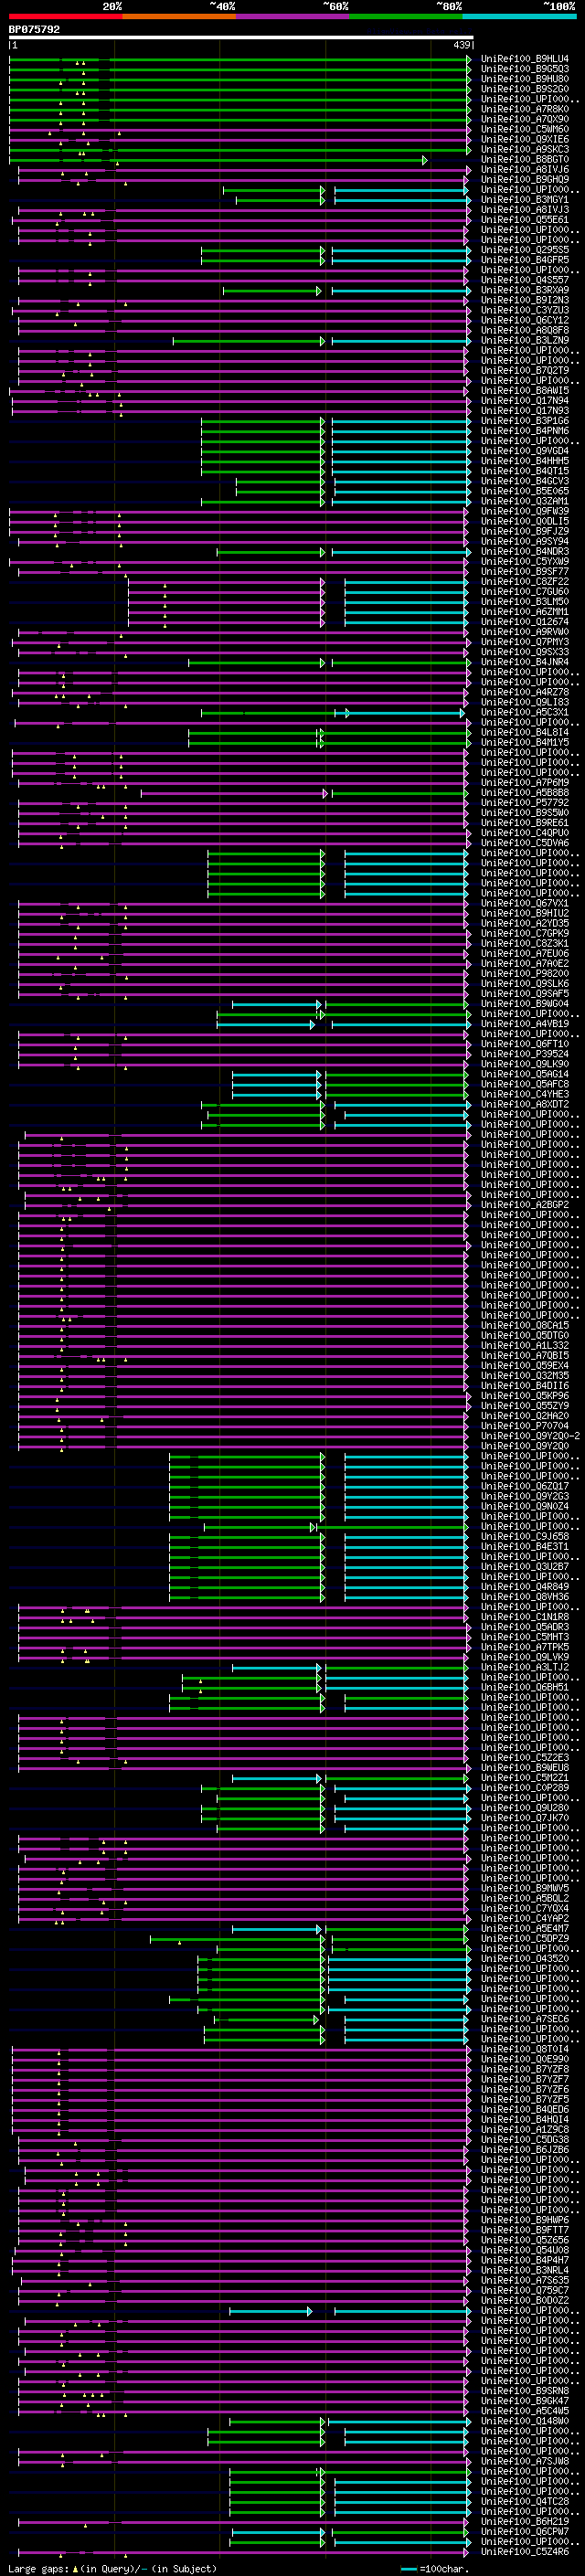Screen dimensions: 585x2576
Task: Open UniRef100_A7R8K0 hit label
Action: pyautogui.click(x=524, y=109)
